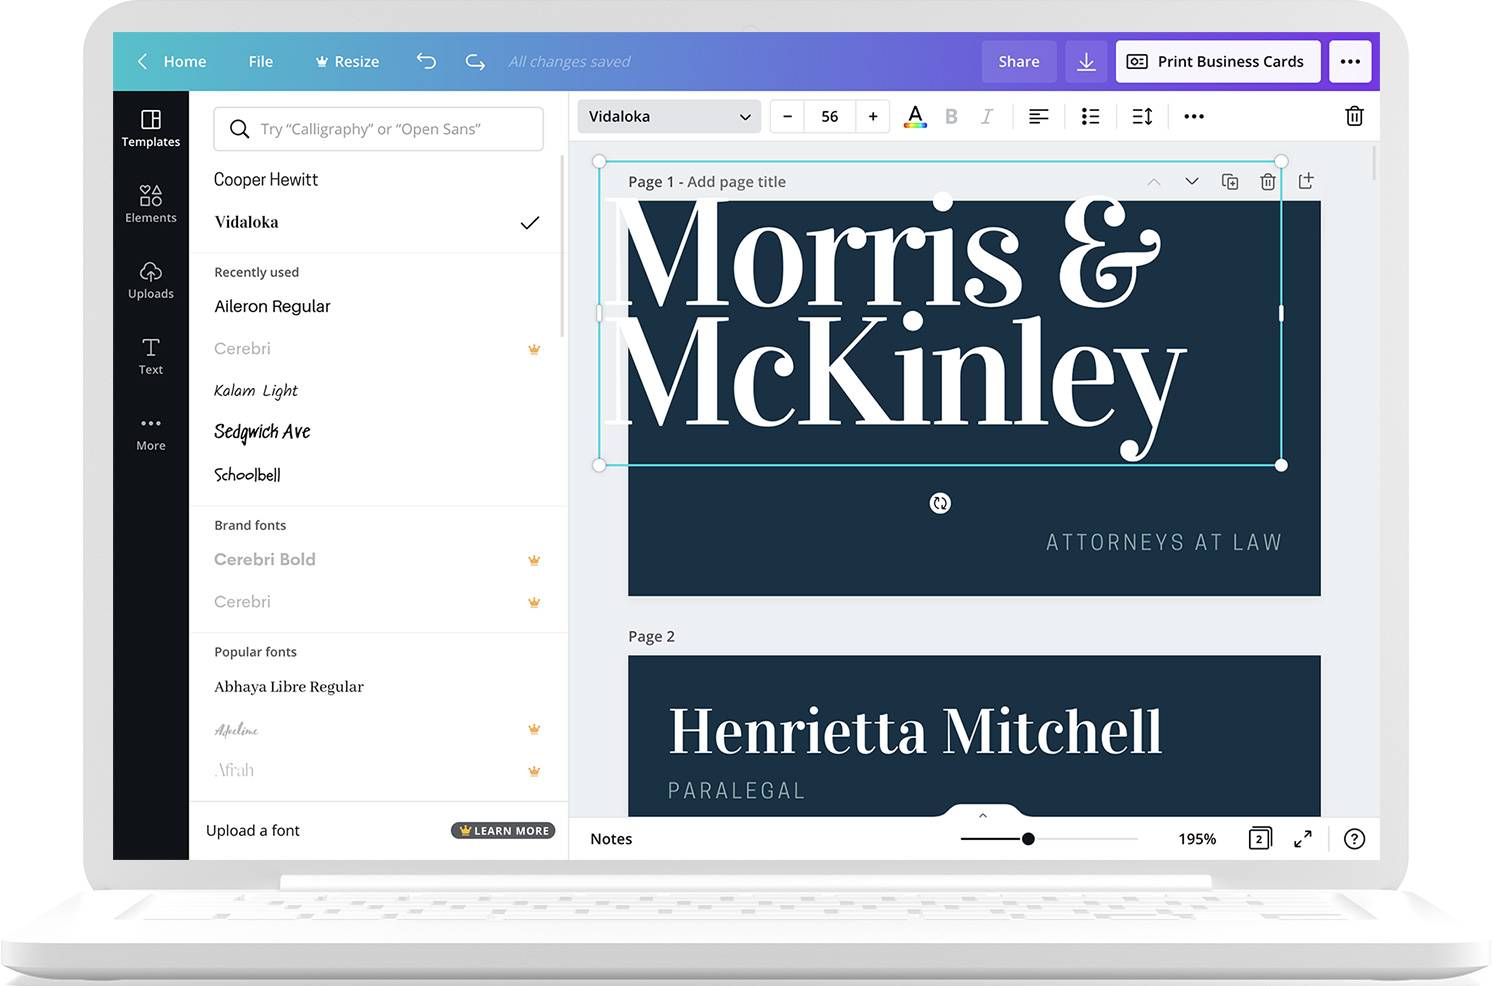
Task: Click the font search input field
Action: coord(378,128)
